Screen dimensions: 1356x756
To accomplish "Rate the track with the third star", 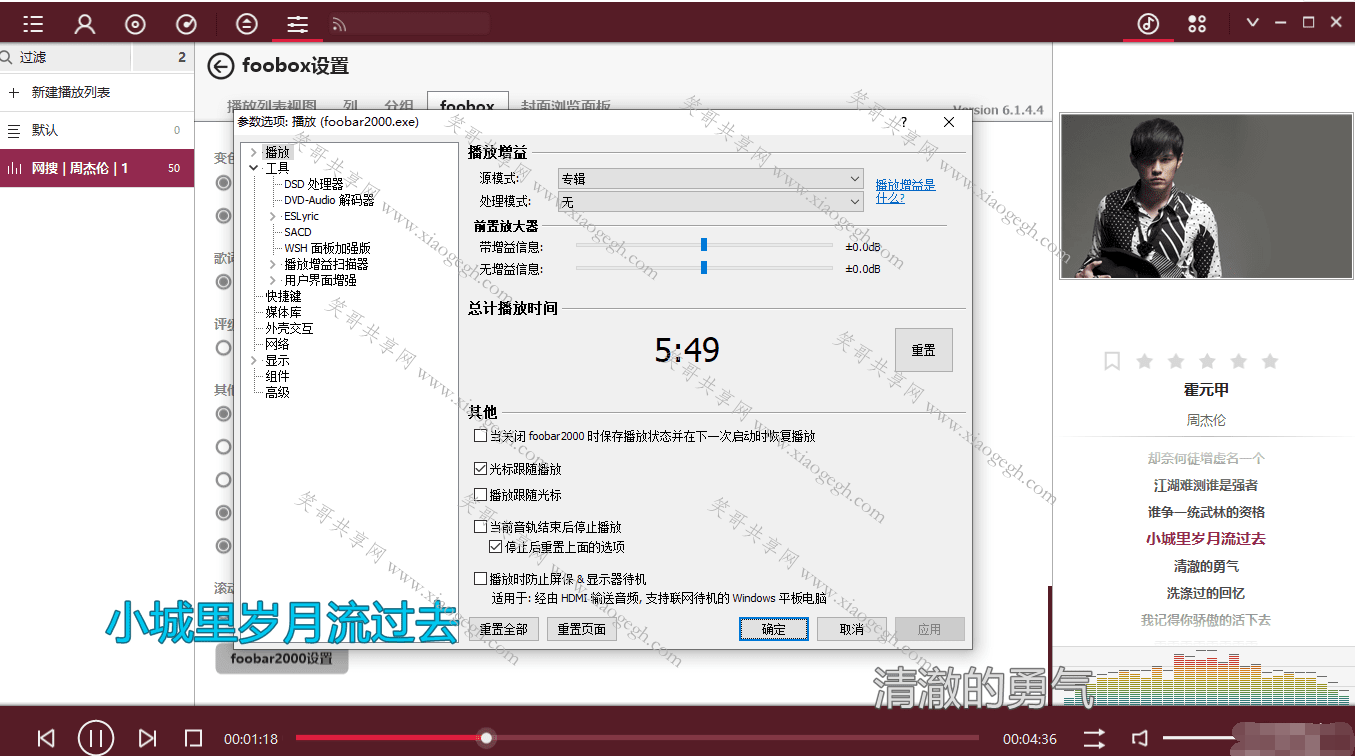I will point(1207,361).
